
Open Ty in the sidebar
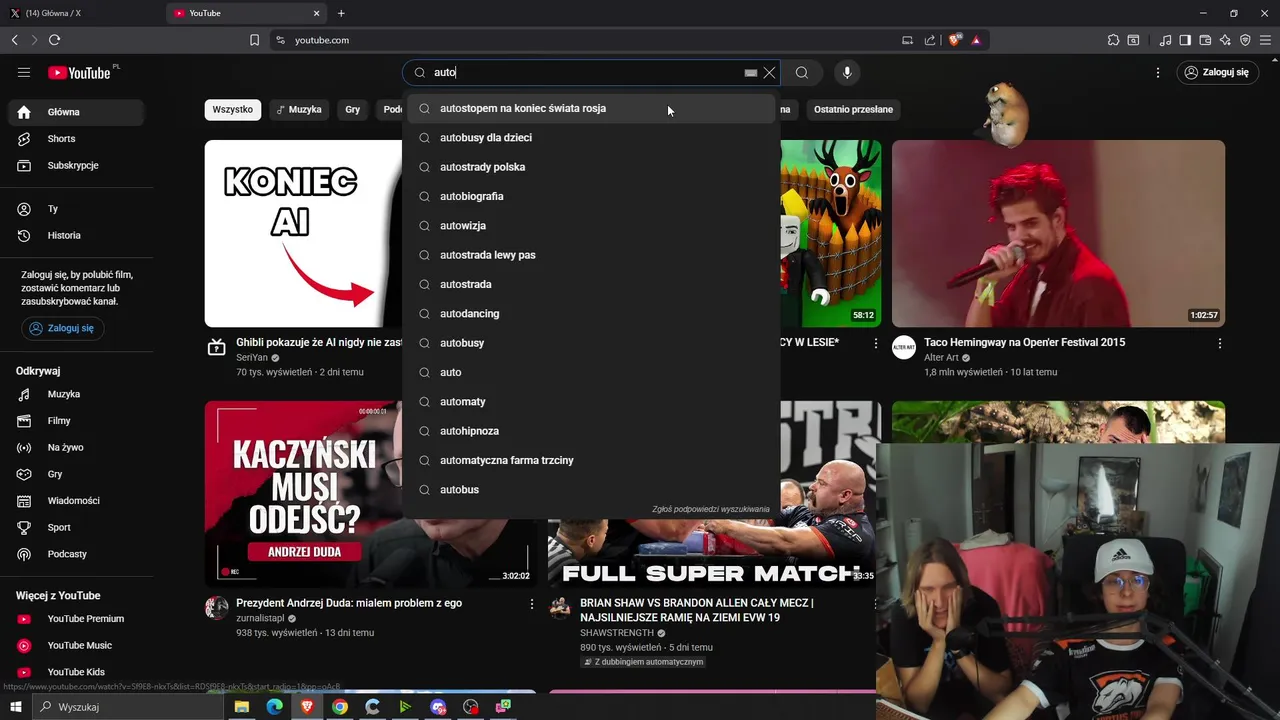(x=76, y=209)
